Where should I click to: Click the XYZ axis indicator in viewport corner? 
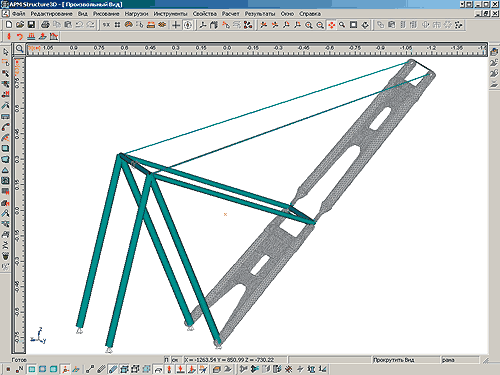[x=38, y=336]
